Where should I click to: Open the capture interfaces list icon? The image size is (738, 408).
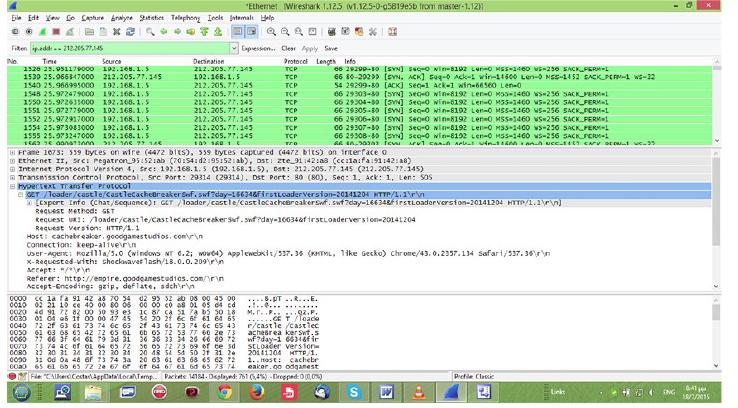click(15, 32)
